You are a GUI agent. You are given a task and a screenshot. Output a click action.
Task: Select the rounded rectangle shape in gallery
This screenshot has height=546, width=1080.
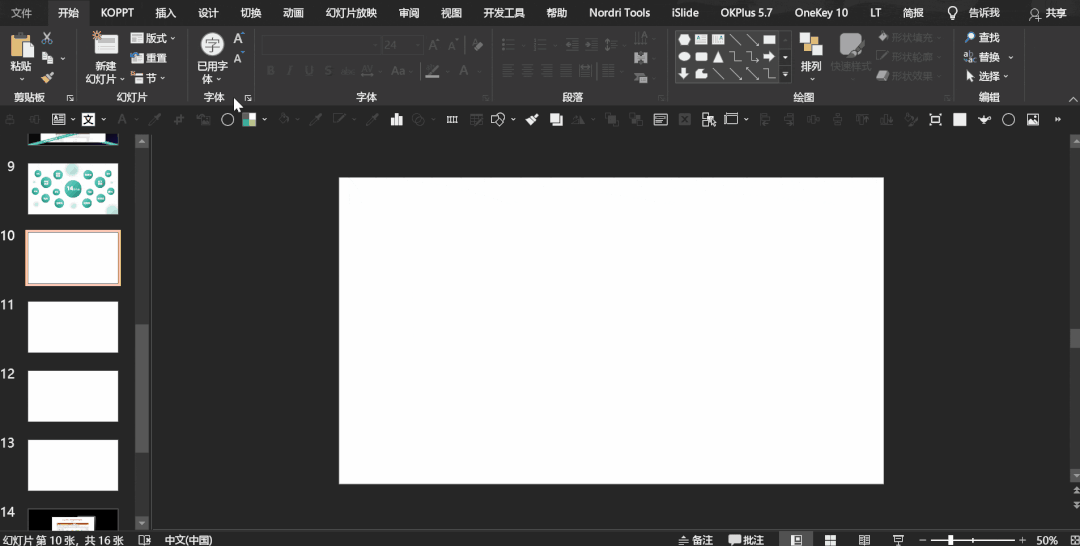tap(701, 56)
